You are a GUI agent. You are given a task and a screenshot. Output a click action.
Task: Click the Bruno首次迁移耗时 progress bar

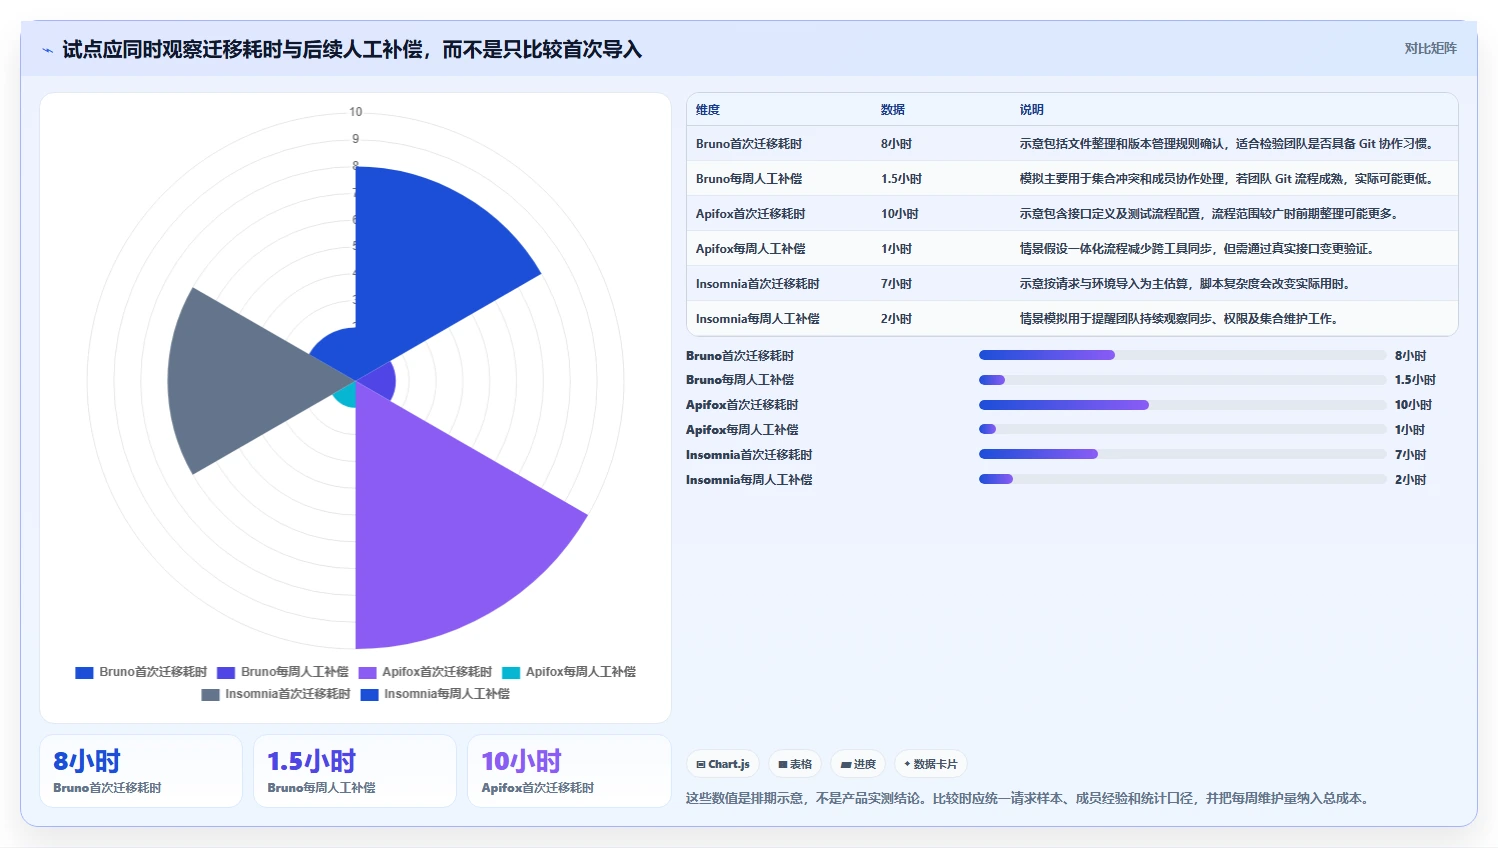point(1182,355)
